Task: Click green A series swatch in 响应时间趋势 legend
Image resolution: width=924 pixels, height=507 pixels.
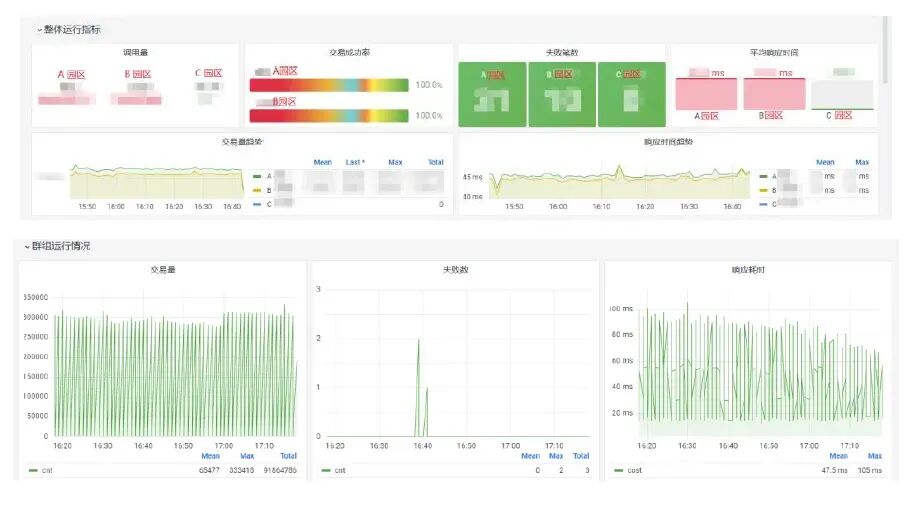Action: tap(763, 176)
